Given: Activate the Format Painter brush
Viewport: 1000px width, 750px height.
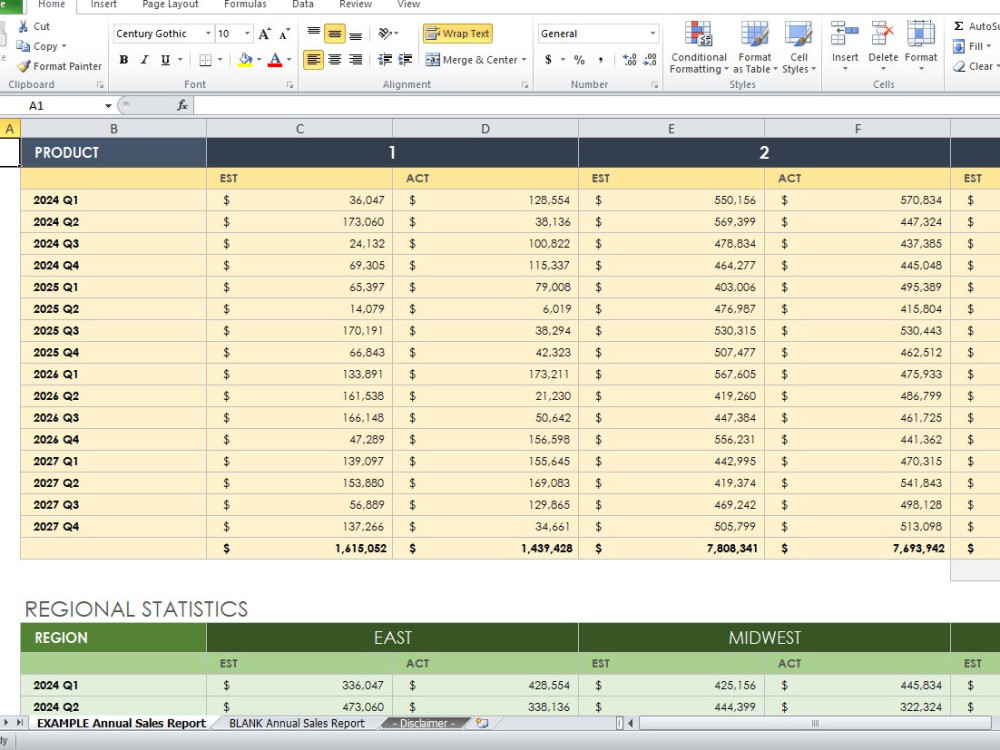Looking at the screenshot, I should pos(24,66).
